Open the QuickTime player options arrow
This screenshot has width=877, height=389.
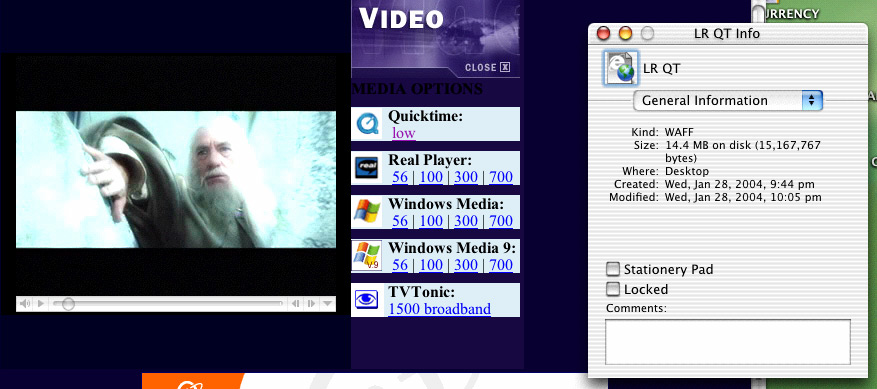point(328,304)
